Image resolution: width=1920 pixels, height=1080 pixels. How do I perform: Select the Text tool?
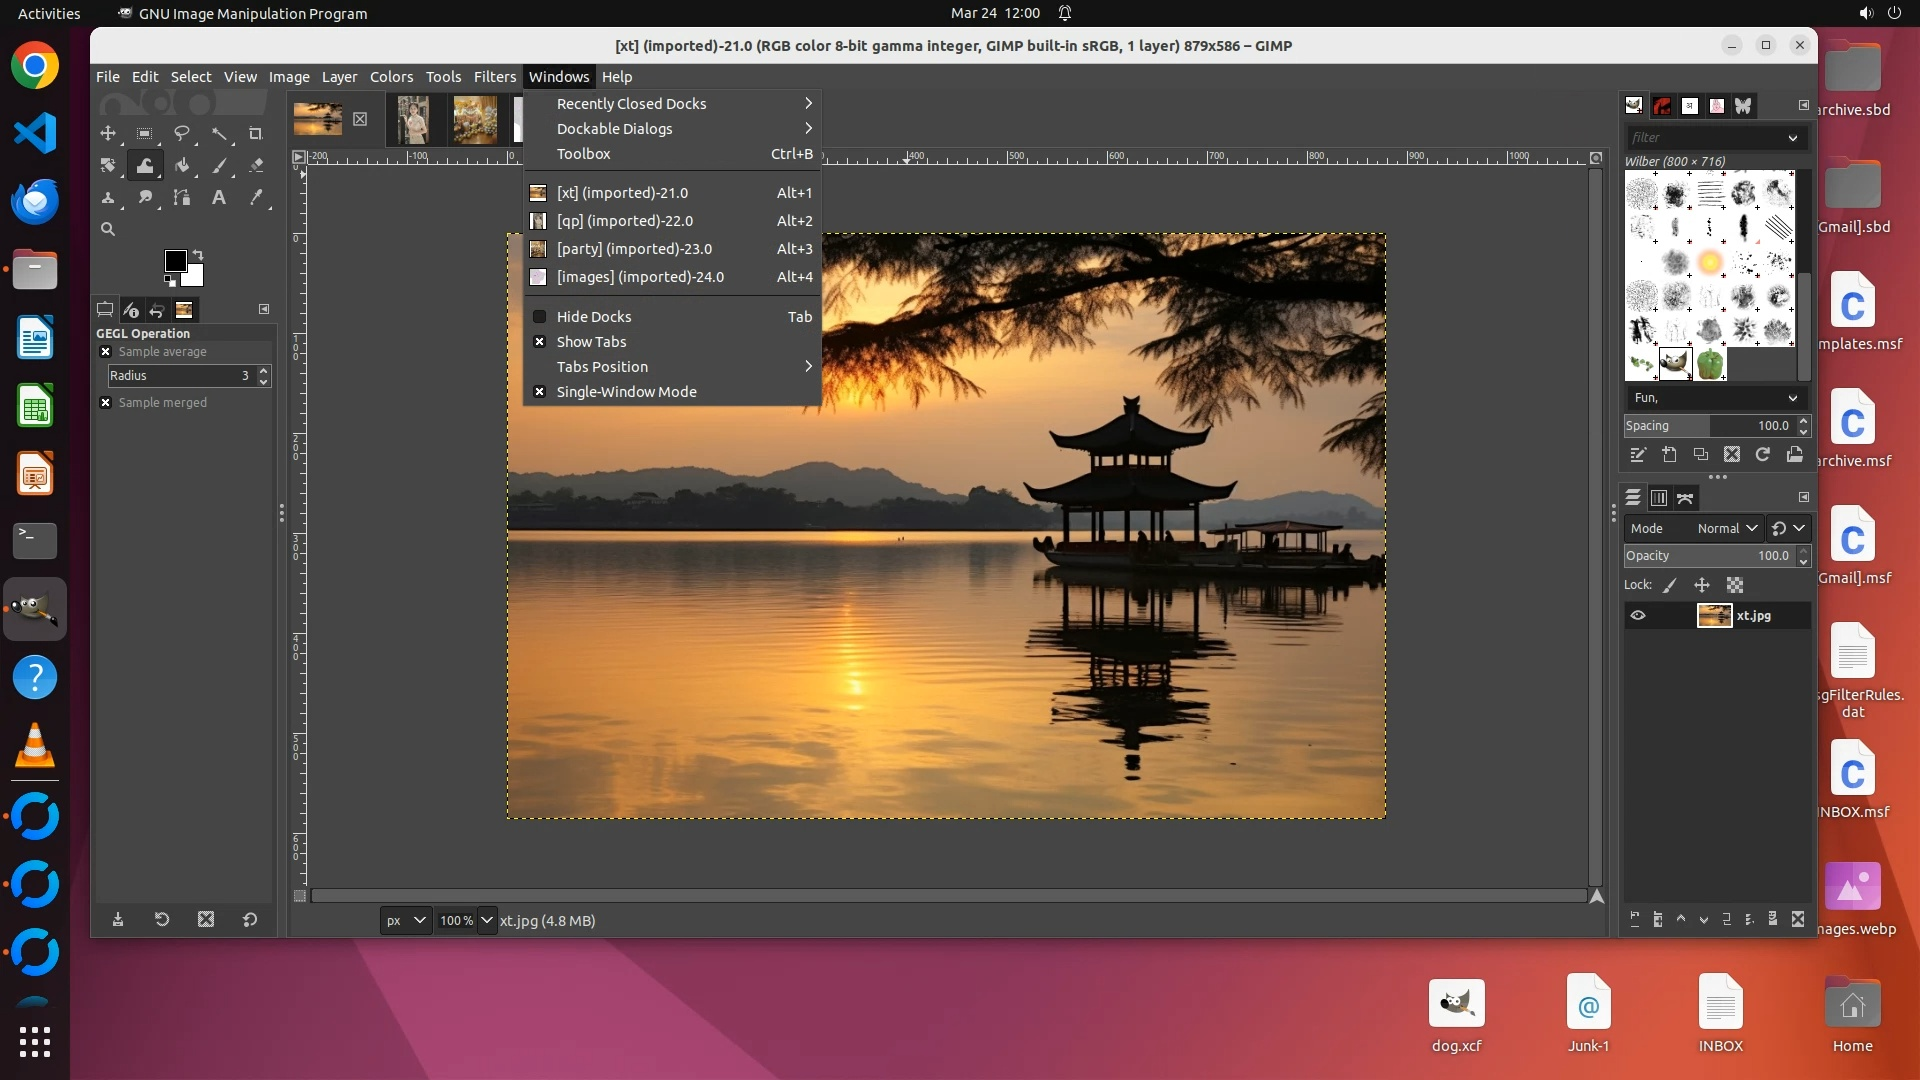click(218, 197)
